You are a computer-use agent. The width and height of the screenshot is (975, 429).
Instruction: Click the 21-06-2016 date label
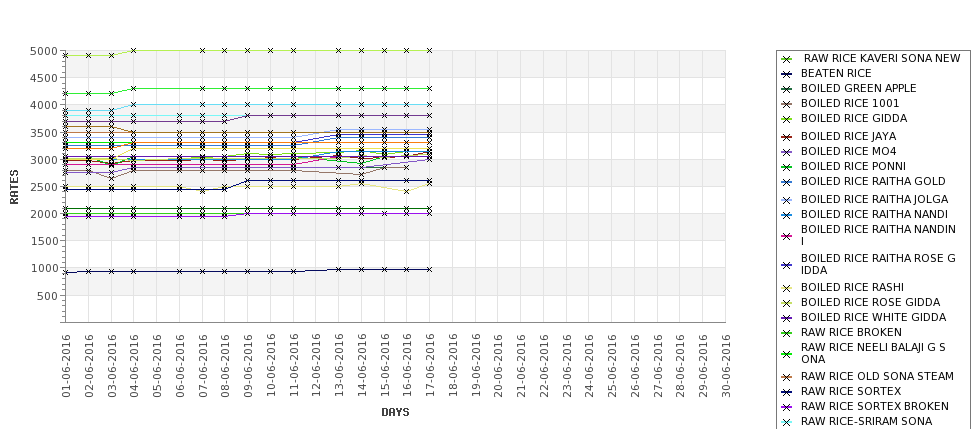pyautogui.click(x=521, y=366)
